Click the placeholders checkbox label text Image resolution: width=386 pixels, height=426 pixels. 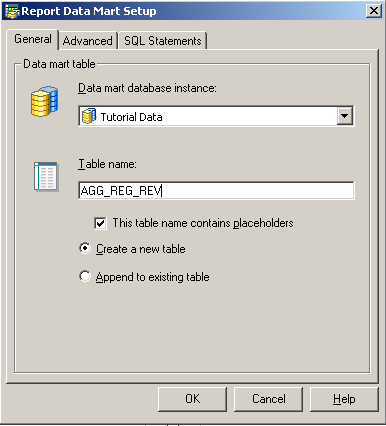coord(203,223)
